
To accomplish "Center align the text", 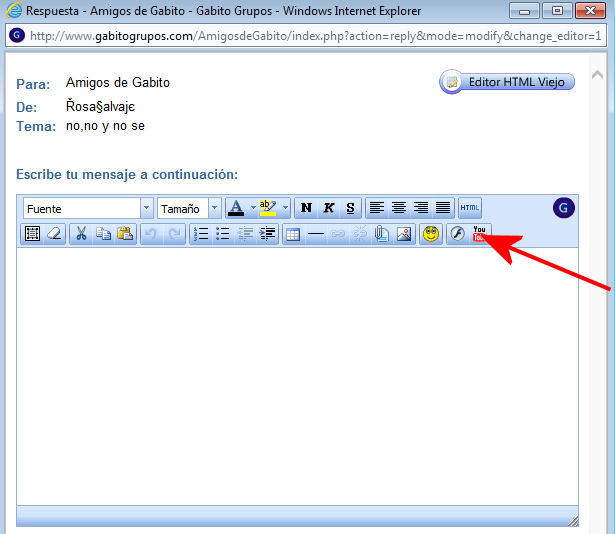I will [x=399, y=208].
